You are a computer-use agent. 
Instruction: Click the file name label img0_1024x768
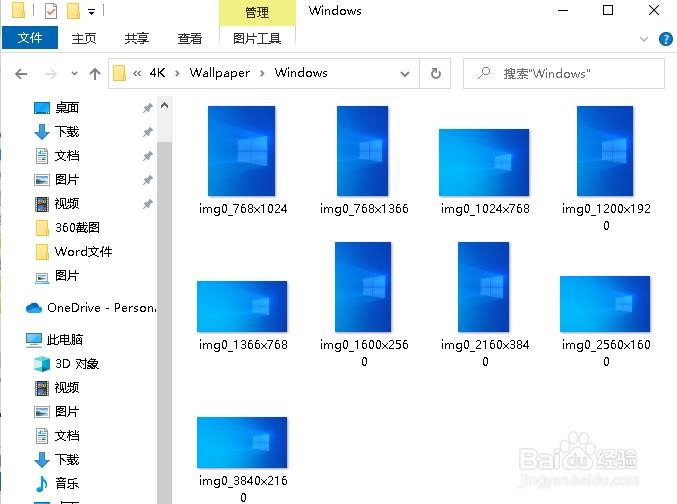(x=485, y=209)
